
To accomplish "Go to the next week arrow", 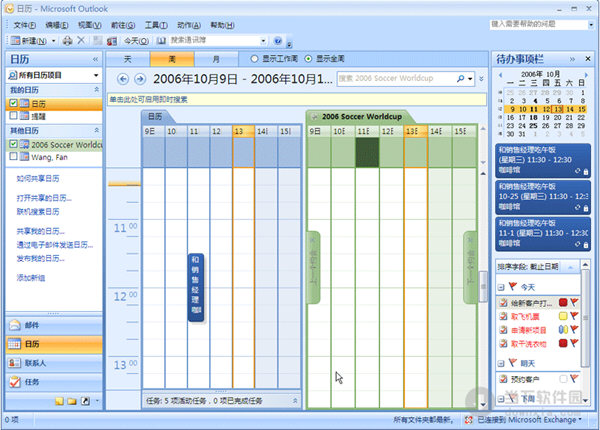I will [139, 79].
